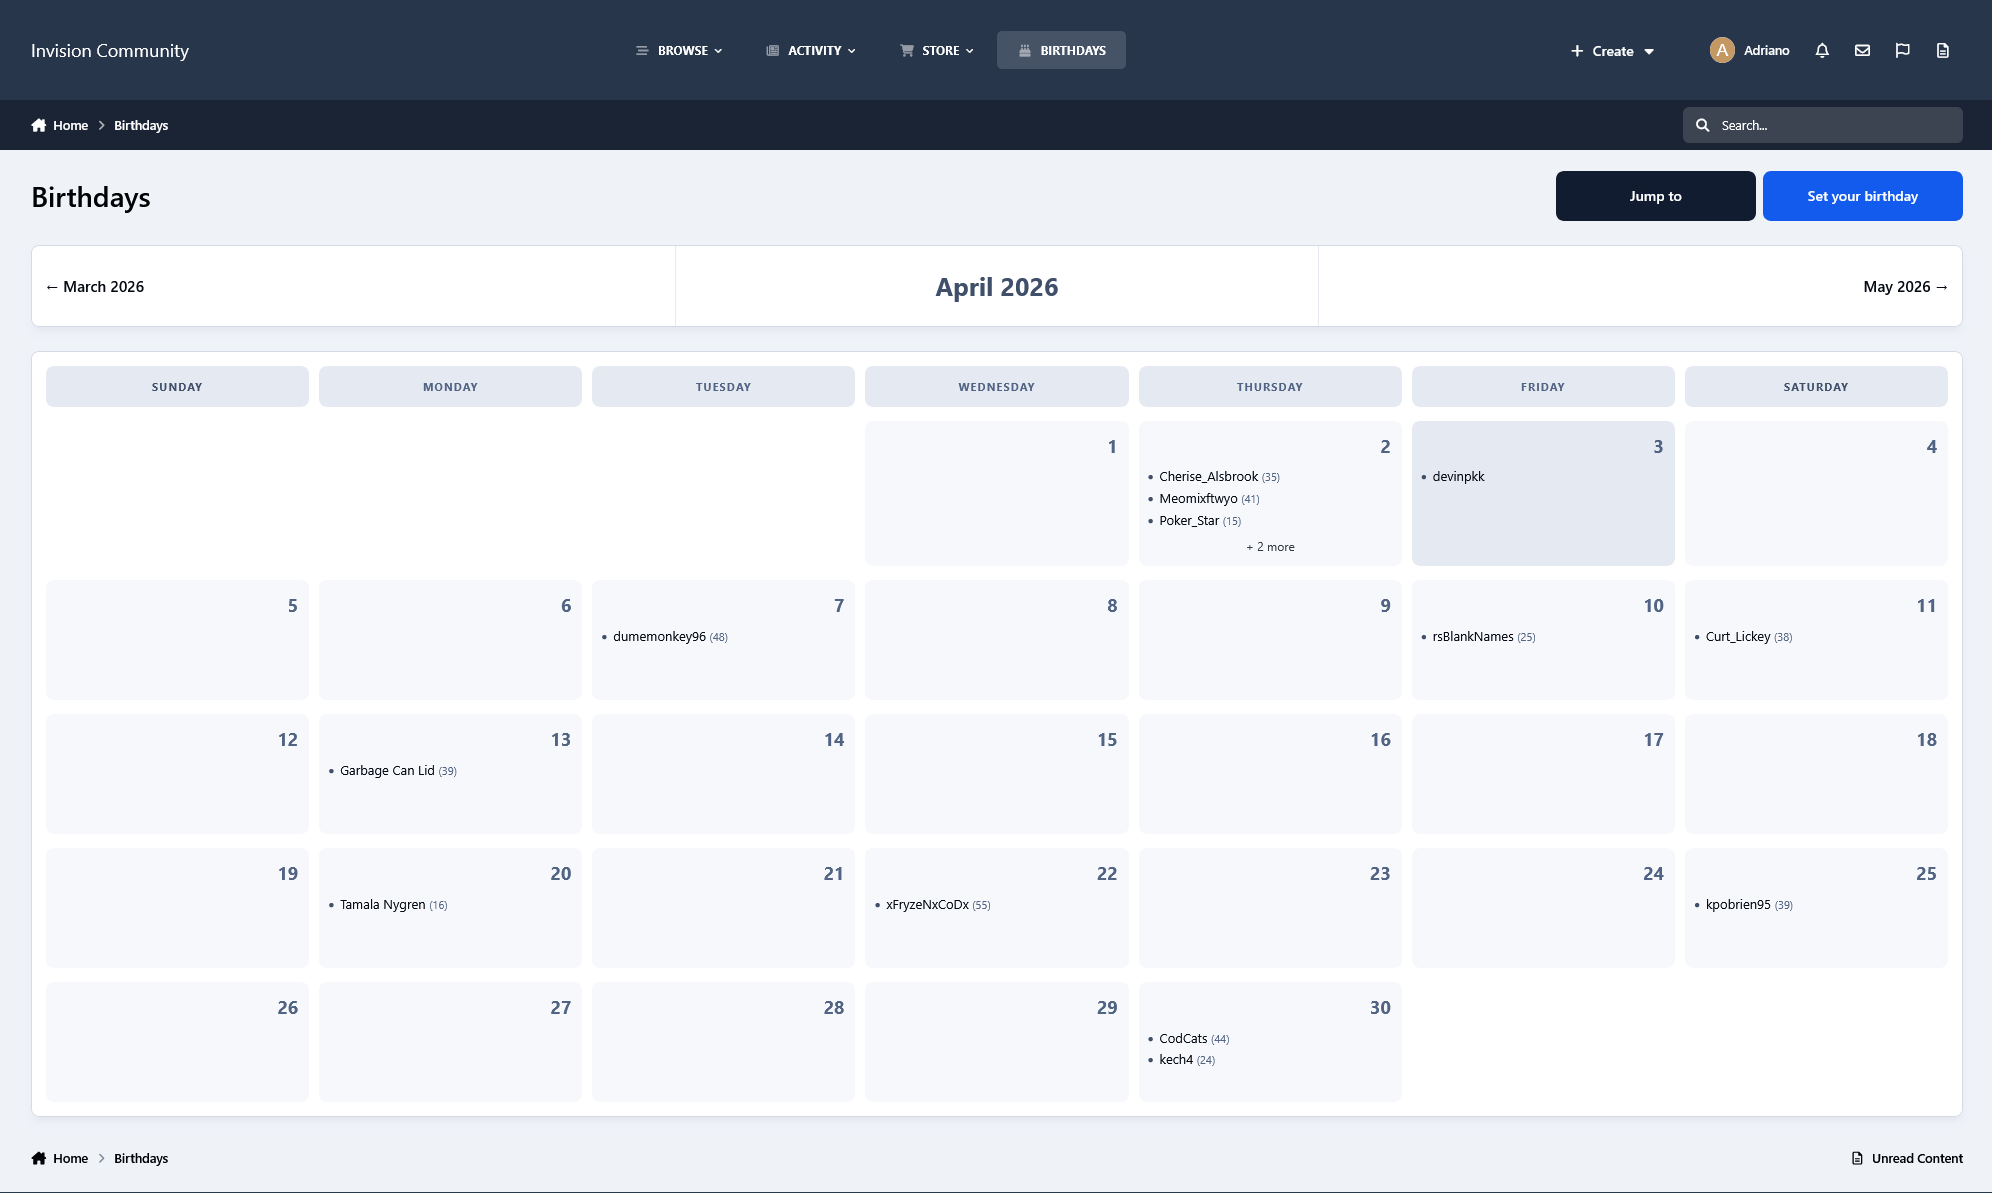1992x1193 pixels.
Task: Select the shopping cart icon beside Store
Action: point(905,50)
